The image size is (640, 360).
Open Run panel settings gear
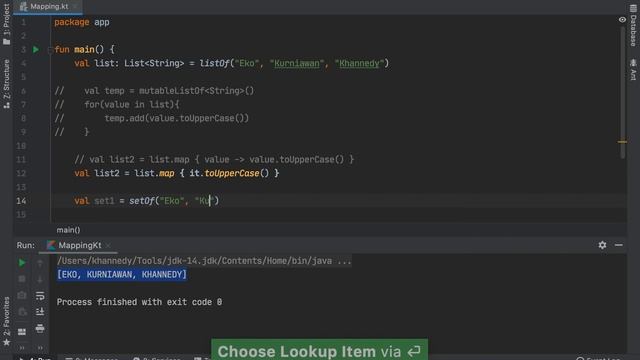pos(602,245)
